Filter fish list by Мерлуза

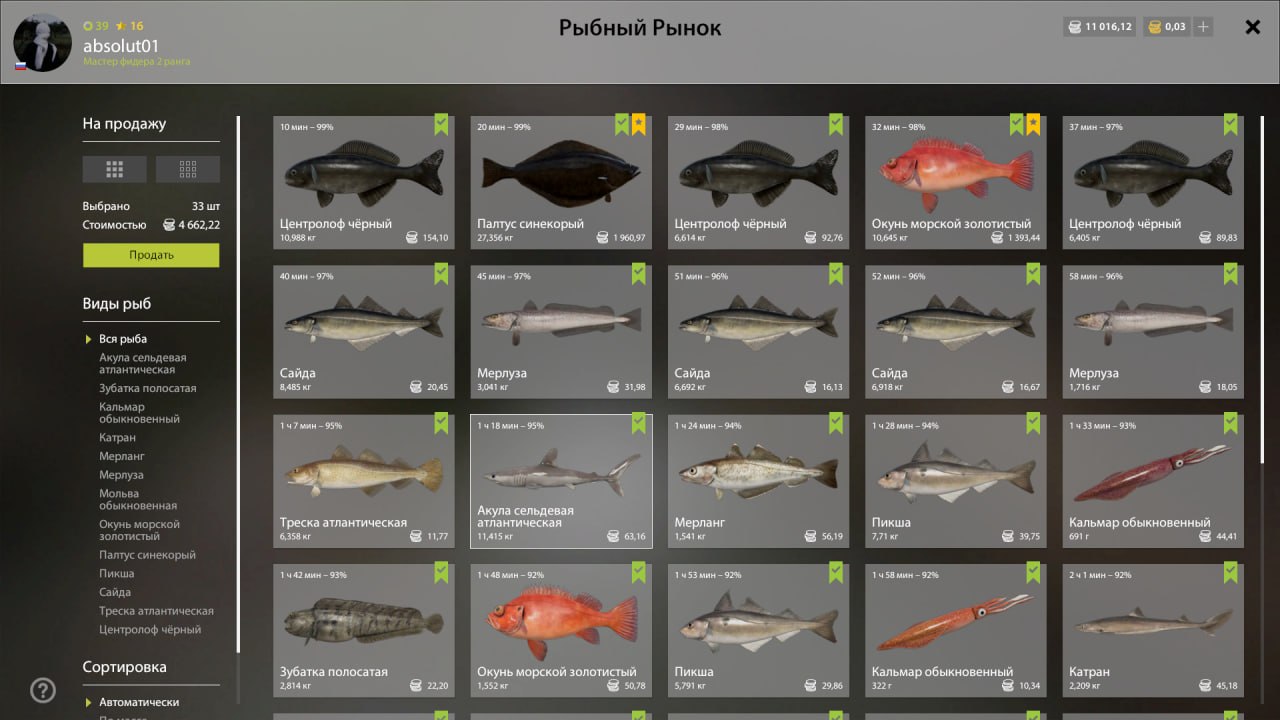[x=121, y=475]
